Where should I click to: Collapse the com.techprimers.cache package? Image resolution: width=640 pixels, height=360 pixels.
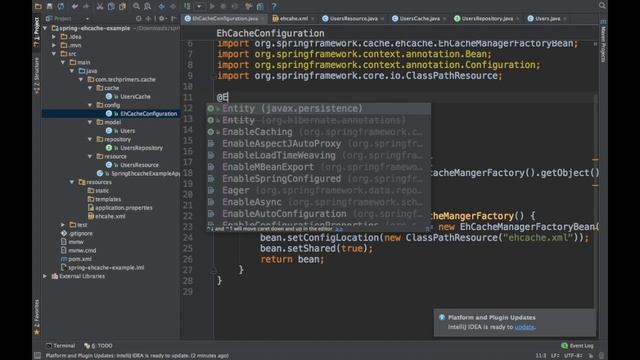(81, 80)
